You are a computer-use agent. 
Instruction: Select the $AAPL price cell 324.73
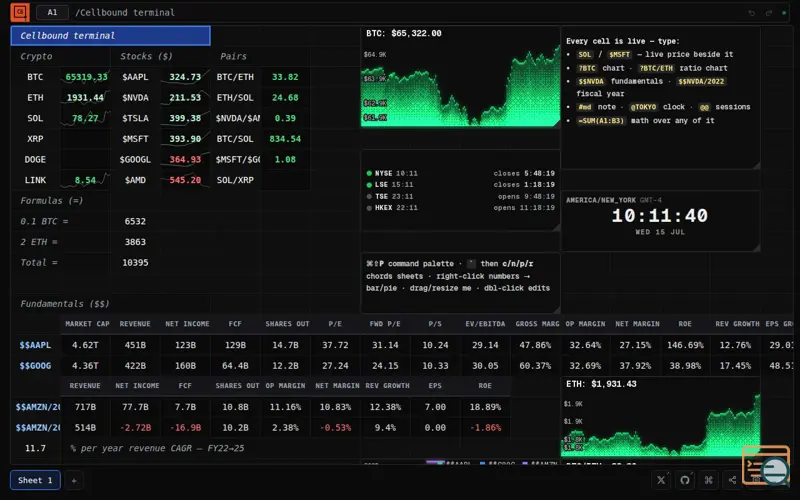pos(185,77)
